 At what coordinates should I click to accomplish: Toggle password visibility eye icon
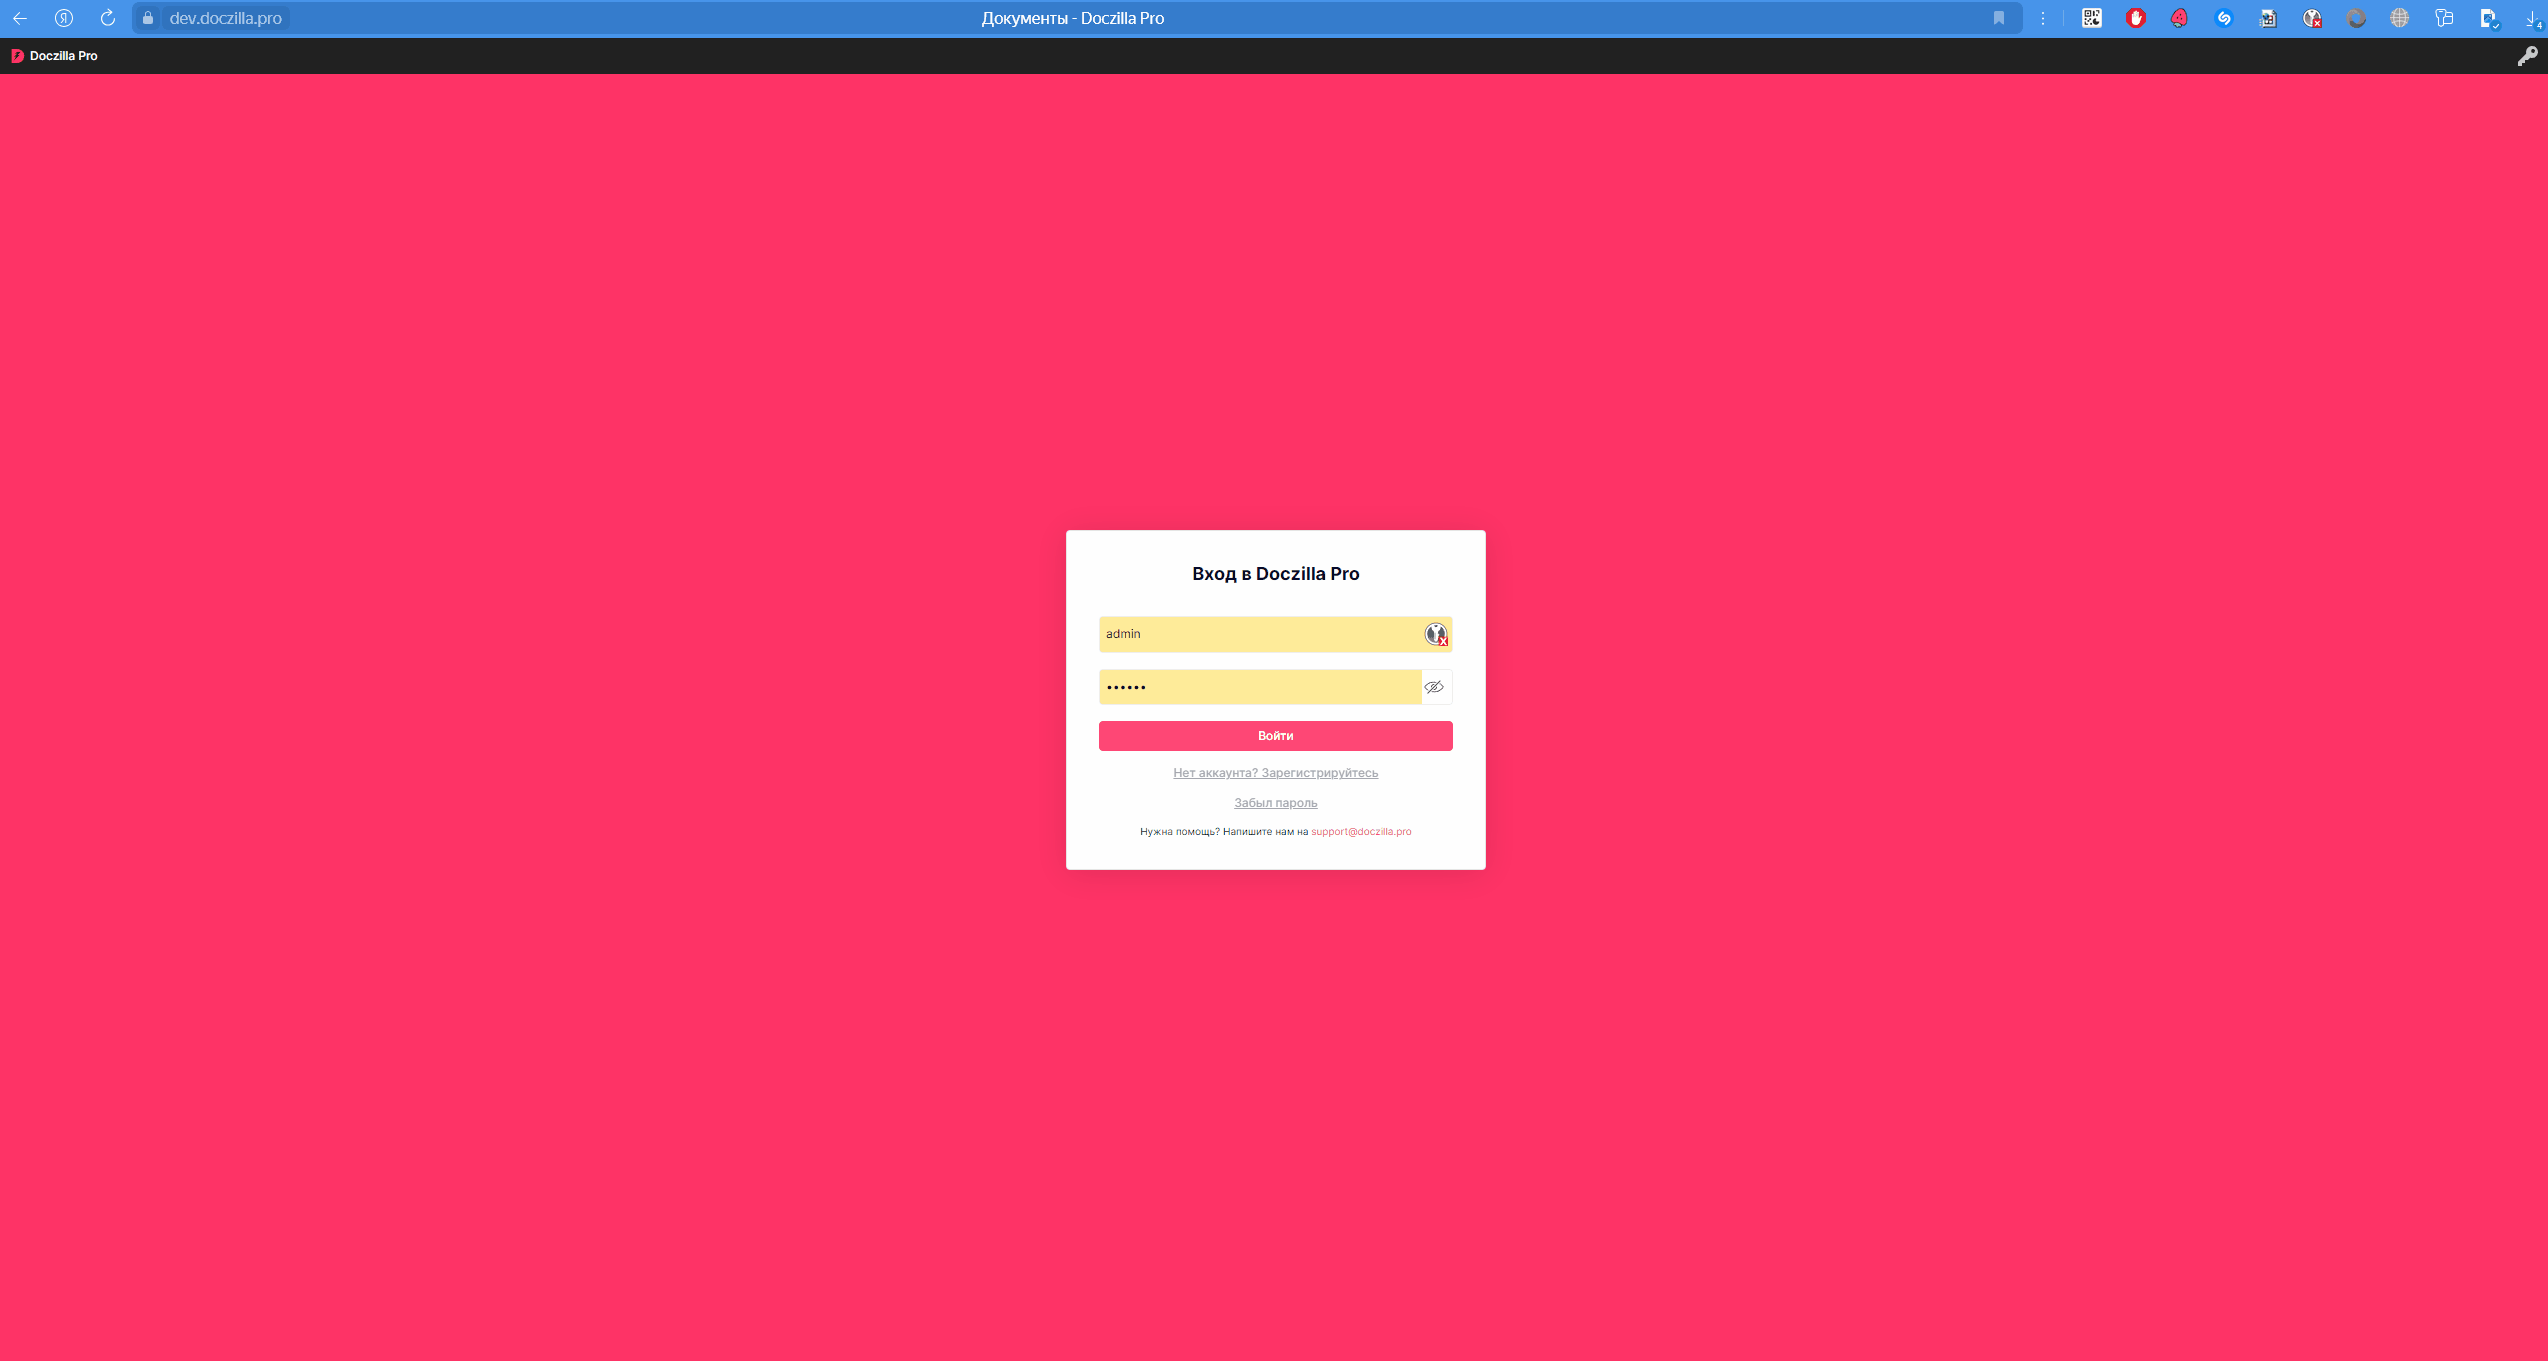tap(1434, 687)
